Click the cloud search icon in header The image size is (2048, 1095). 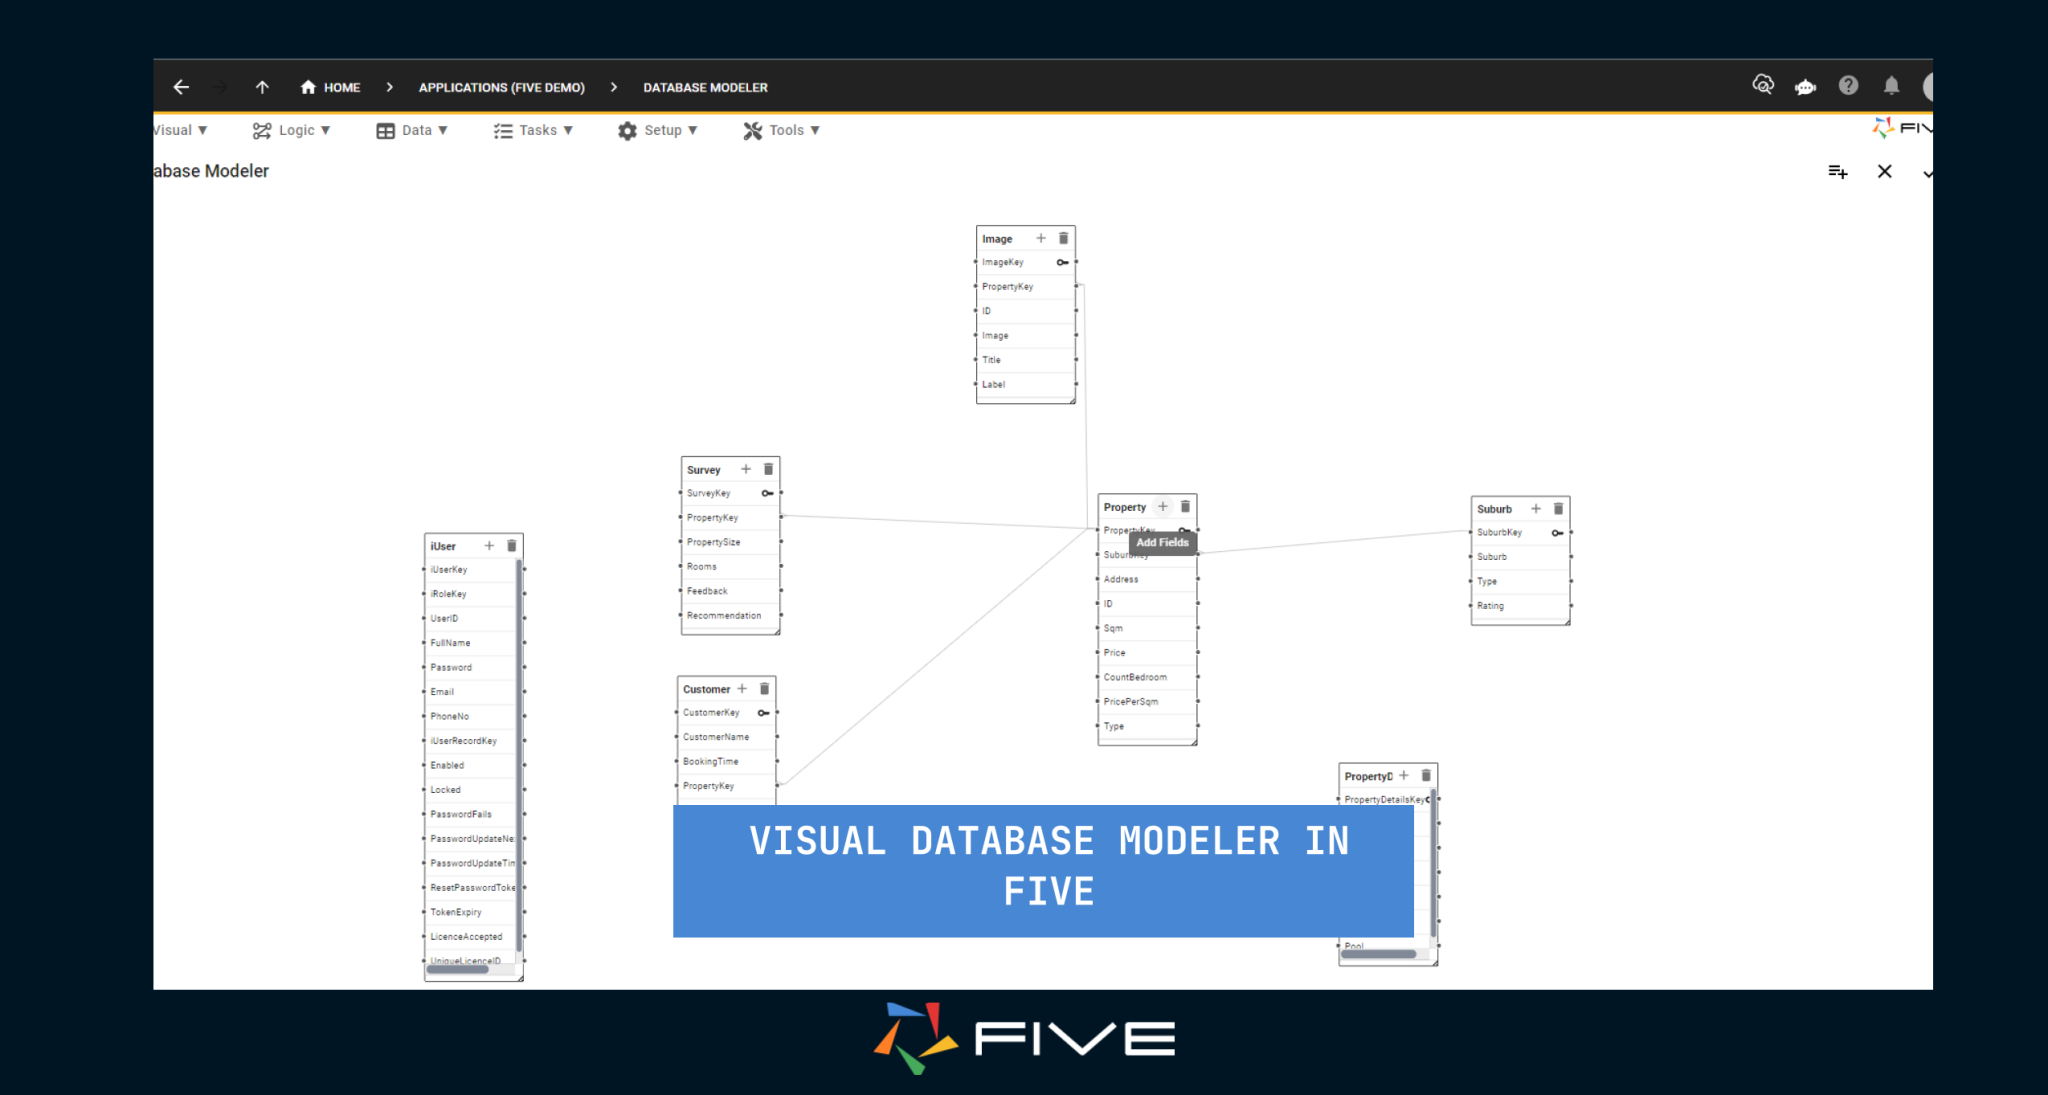click(x=1763, y=85)
